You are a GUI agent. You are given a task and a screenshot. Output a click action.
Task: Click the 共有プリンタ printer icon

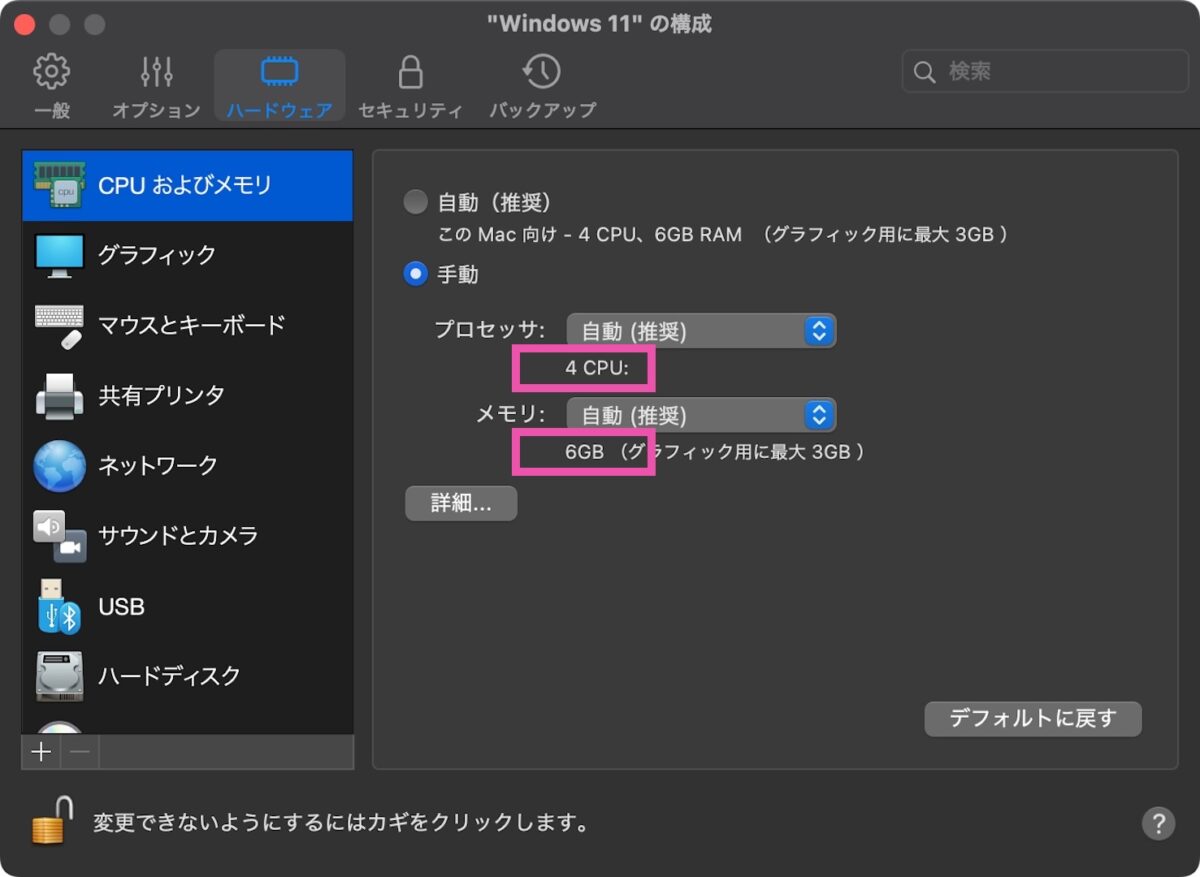[59, 395]
